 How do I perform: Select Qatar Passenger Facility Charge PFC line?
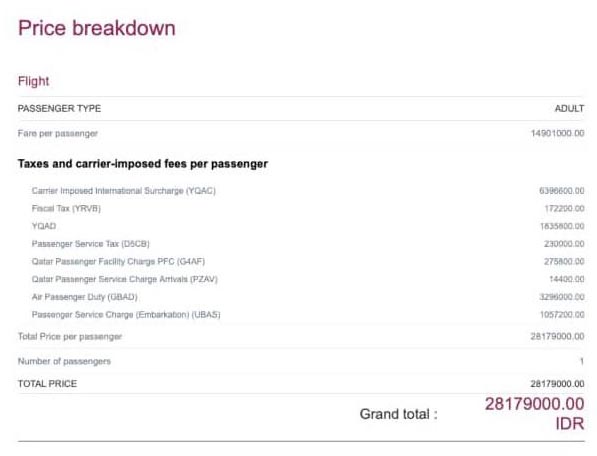click(118, 261)
